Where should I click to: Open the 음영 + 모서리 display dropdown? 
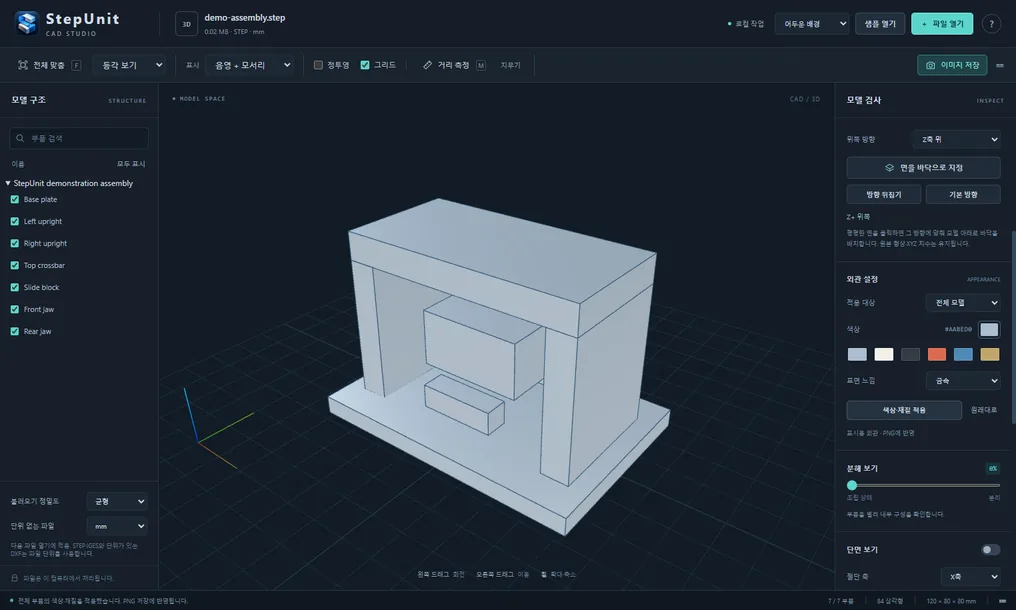[x=250, y=65]
